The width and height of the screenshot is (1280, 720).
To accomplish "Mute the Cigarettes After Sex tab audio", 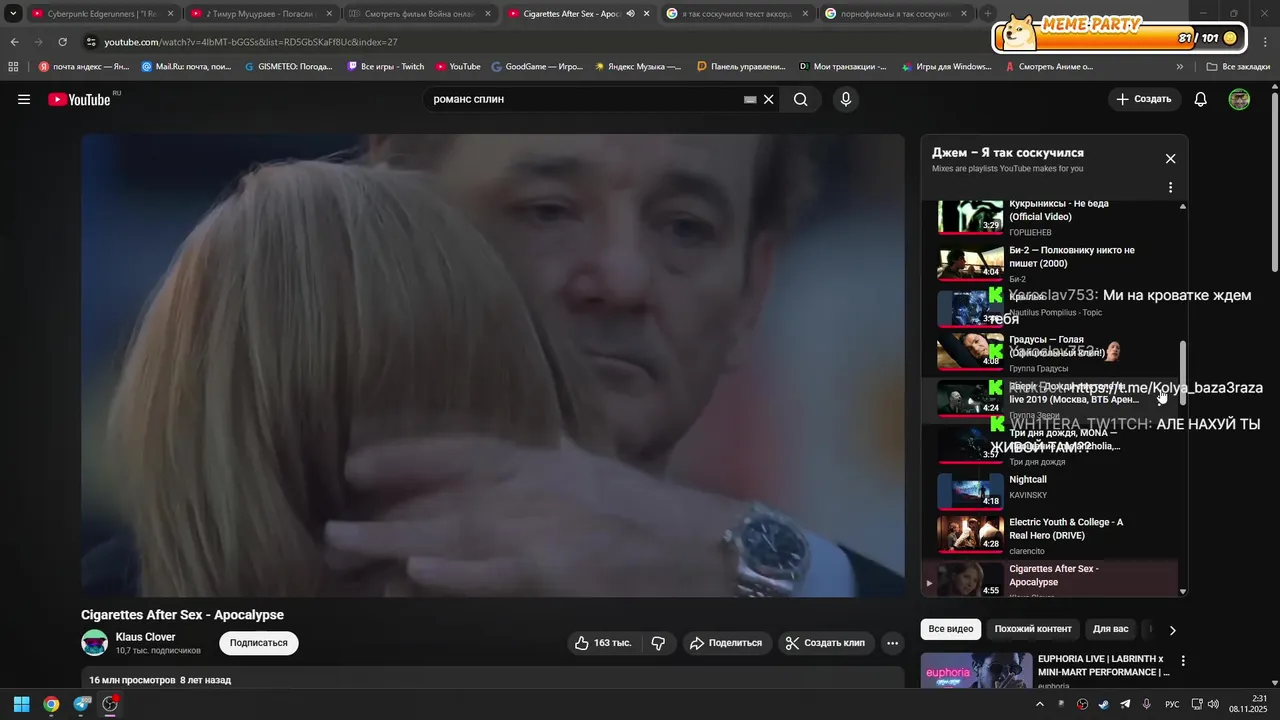I will coord(630,14).
